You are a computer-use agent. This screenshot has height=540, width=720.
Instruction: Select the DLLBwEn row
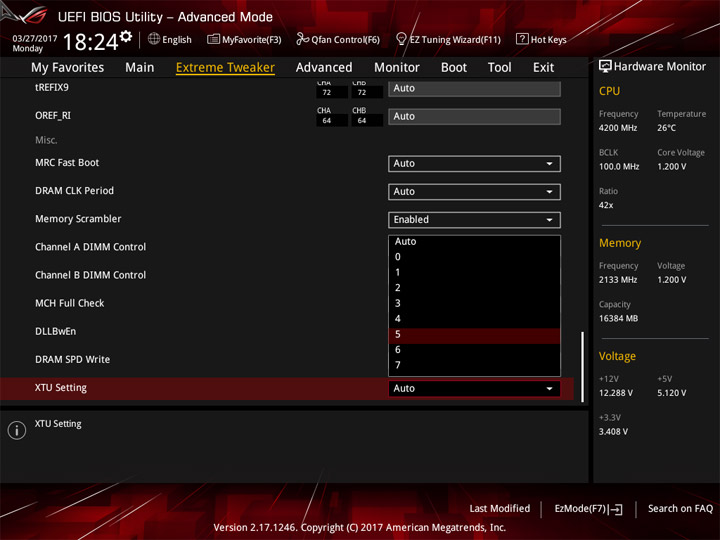pos(56,331)
